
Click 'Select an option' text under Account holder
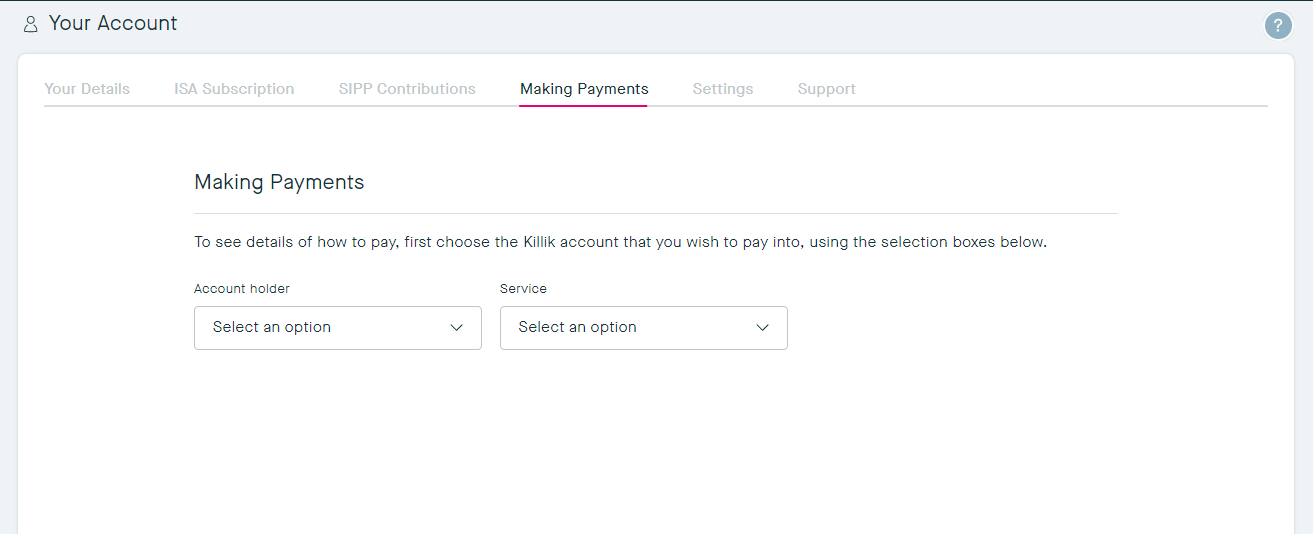coord(272,328)
